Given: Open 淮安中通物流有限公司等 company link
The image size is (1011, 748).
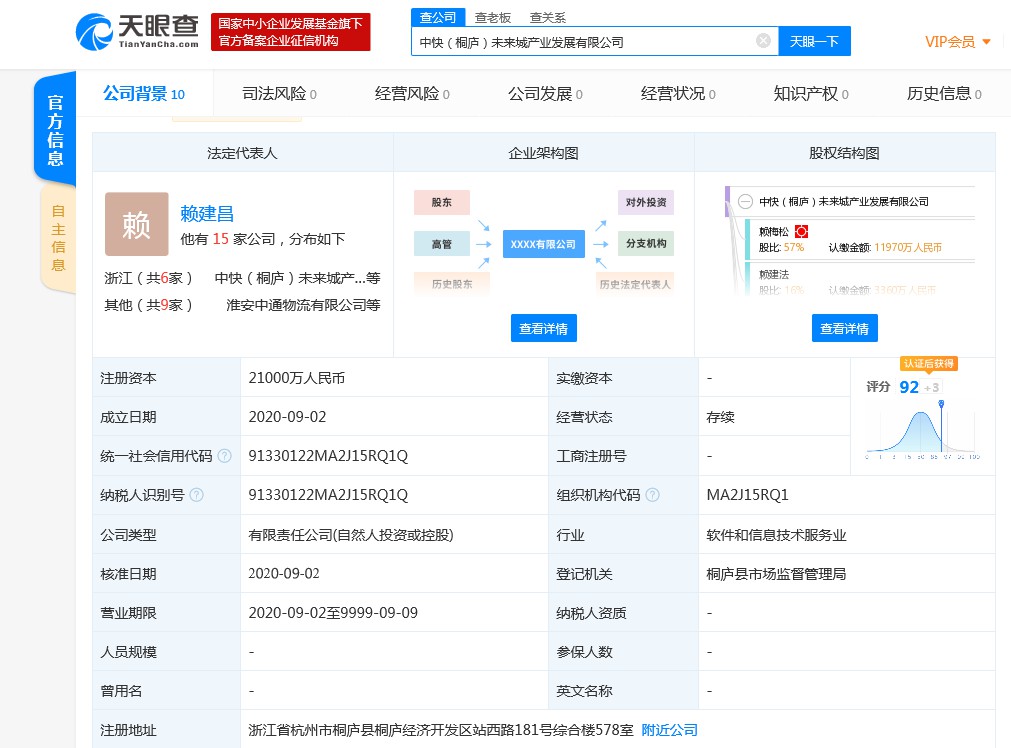Looking at the screenshot, I should pos(303,305).
